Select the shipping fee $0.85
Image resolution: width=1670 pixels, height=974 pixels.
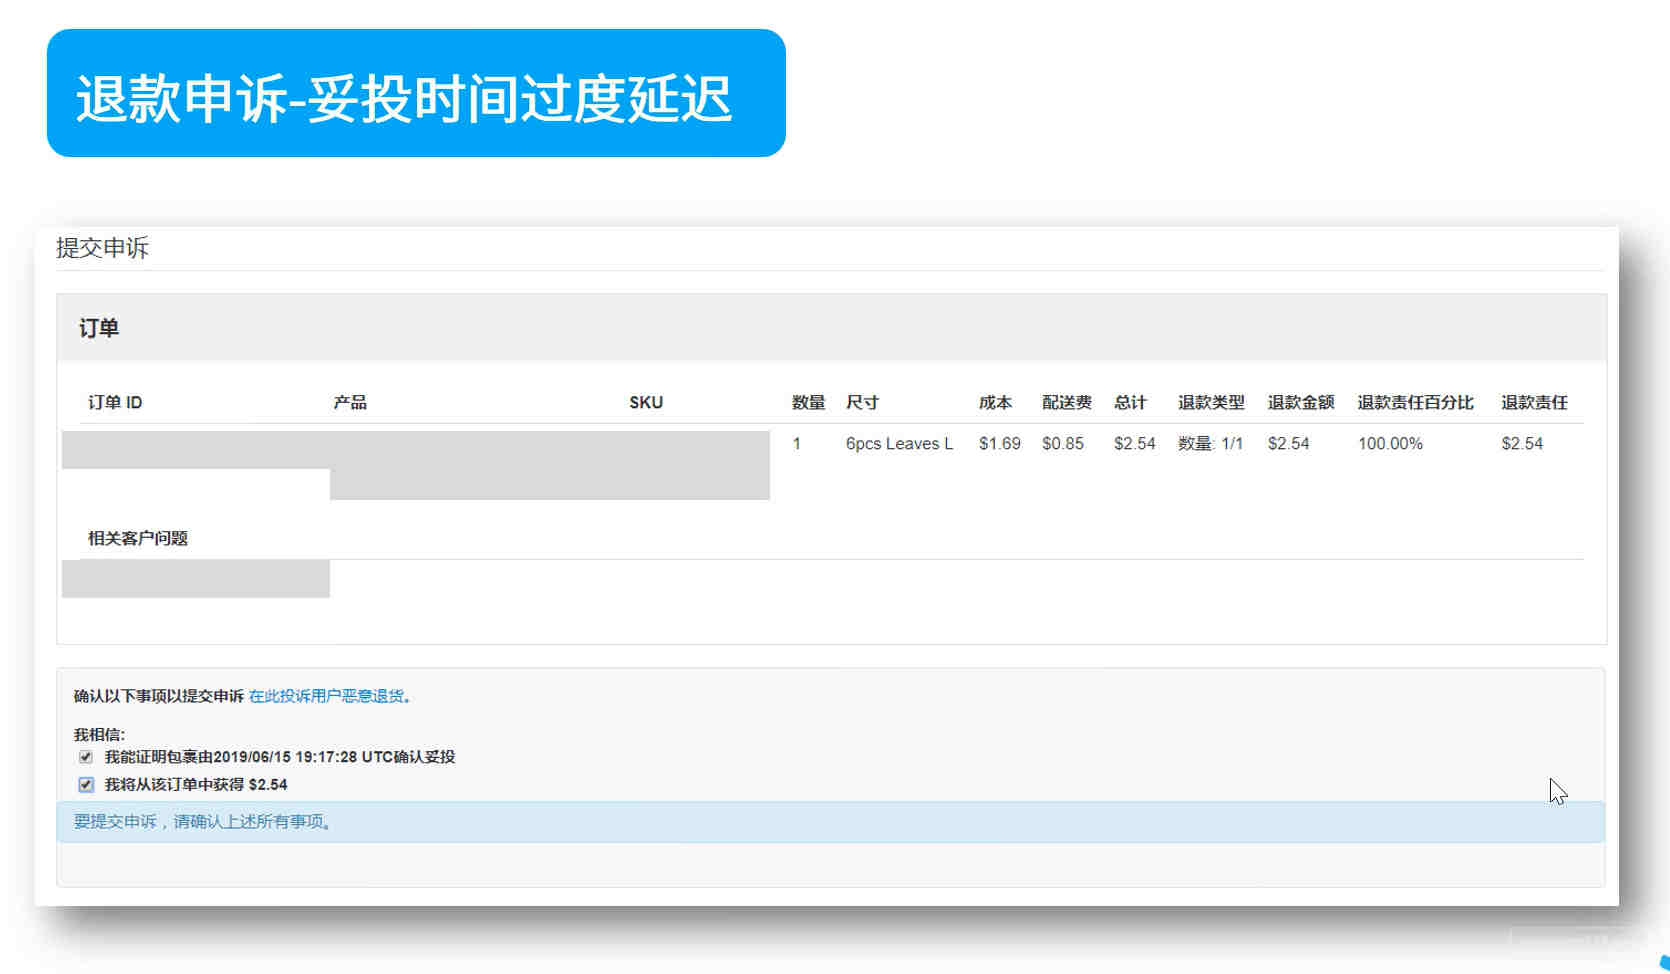pos(1063,443)
